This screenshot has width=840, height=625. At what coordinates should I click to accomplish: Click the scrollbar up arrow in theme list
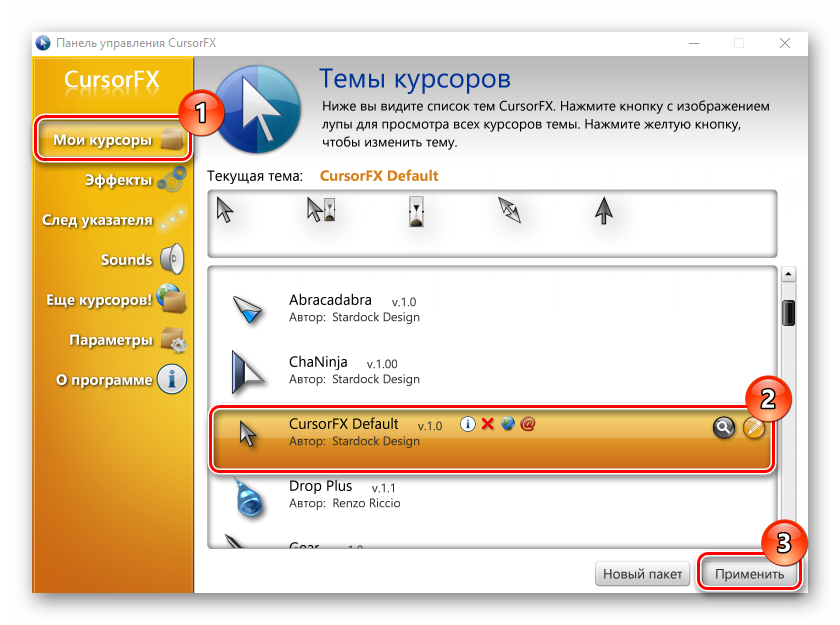pos(788,275)
